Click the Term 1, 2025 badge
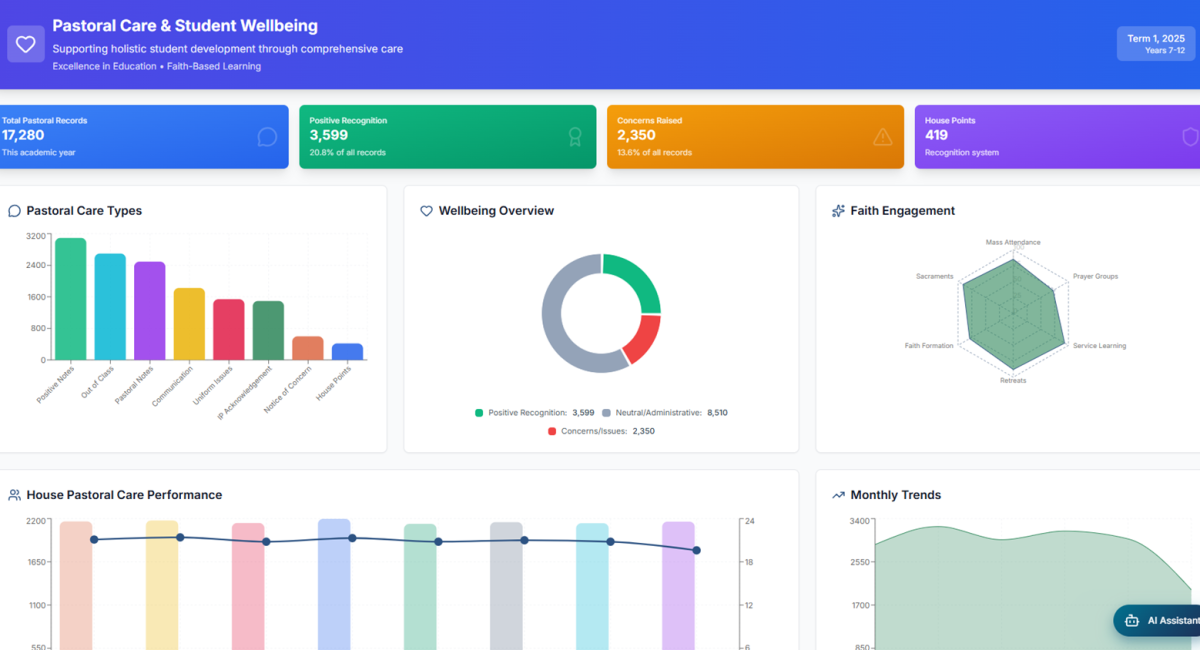This screenshot has height=650, width=1200. click(1156, 44)
